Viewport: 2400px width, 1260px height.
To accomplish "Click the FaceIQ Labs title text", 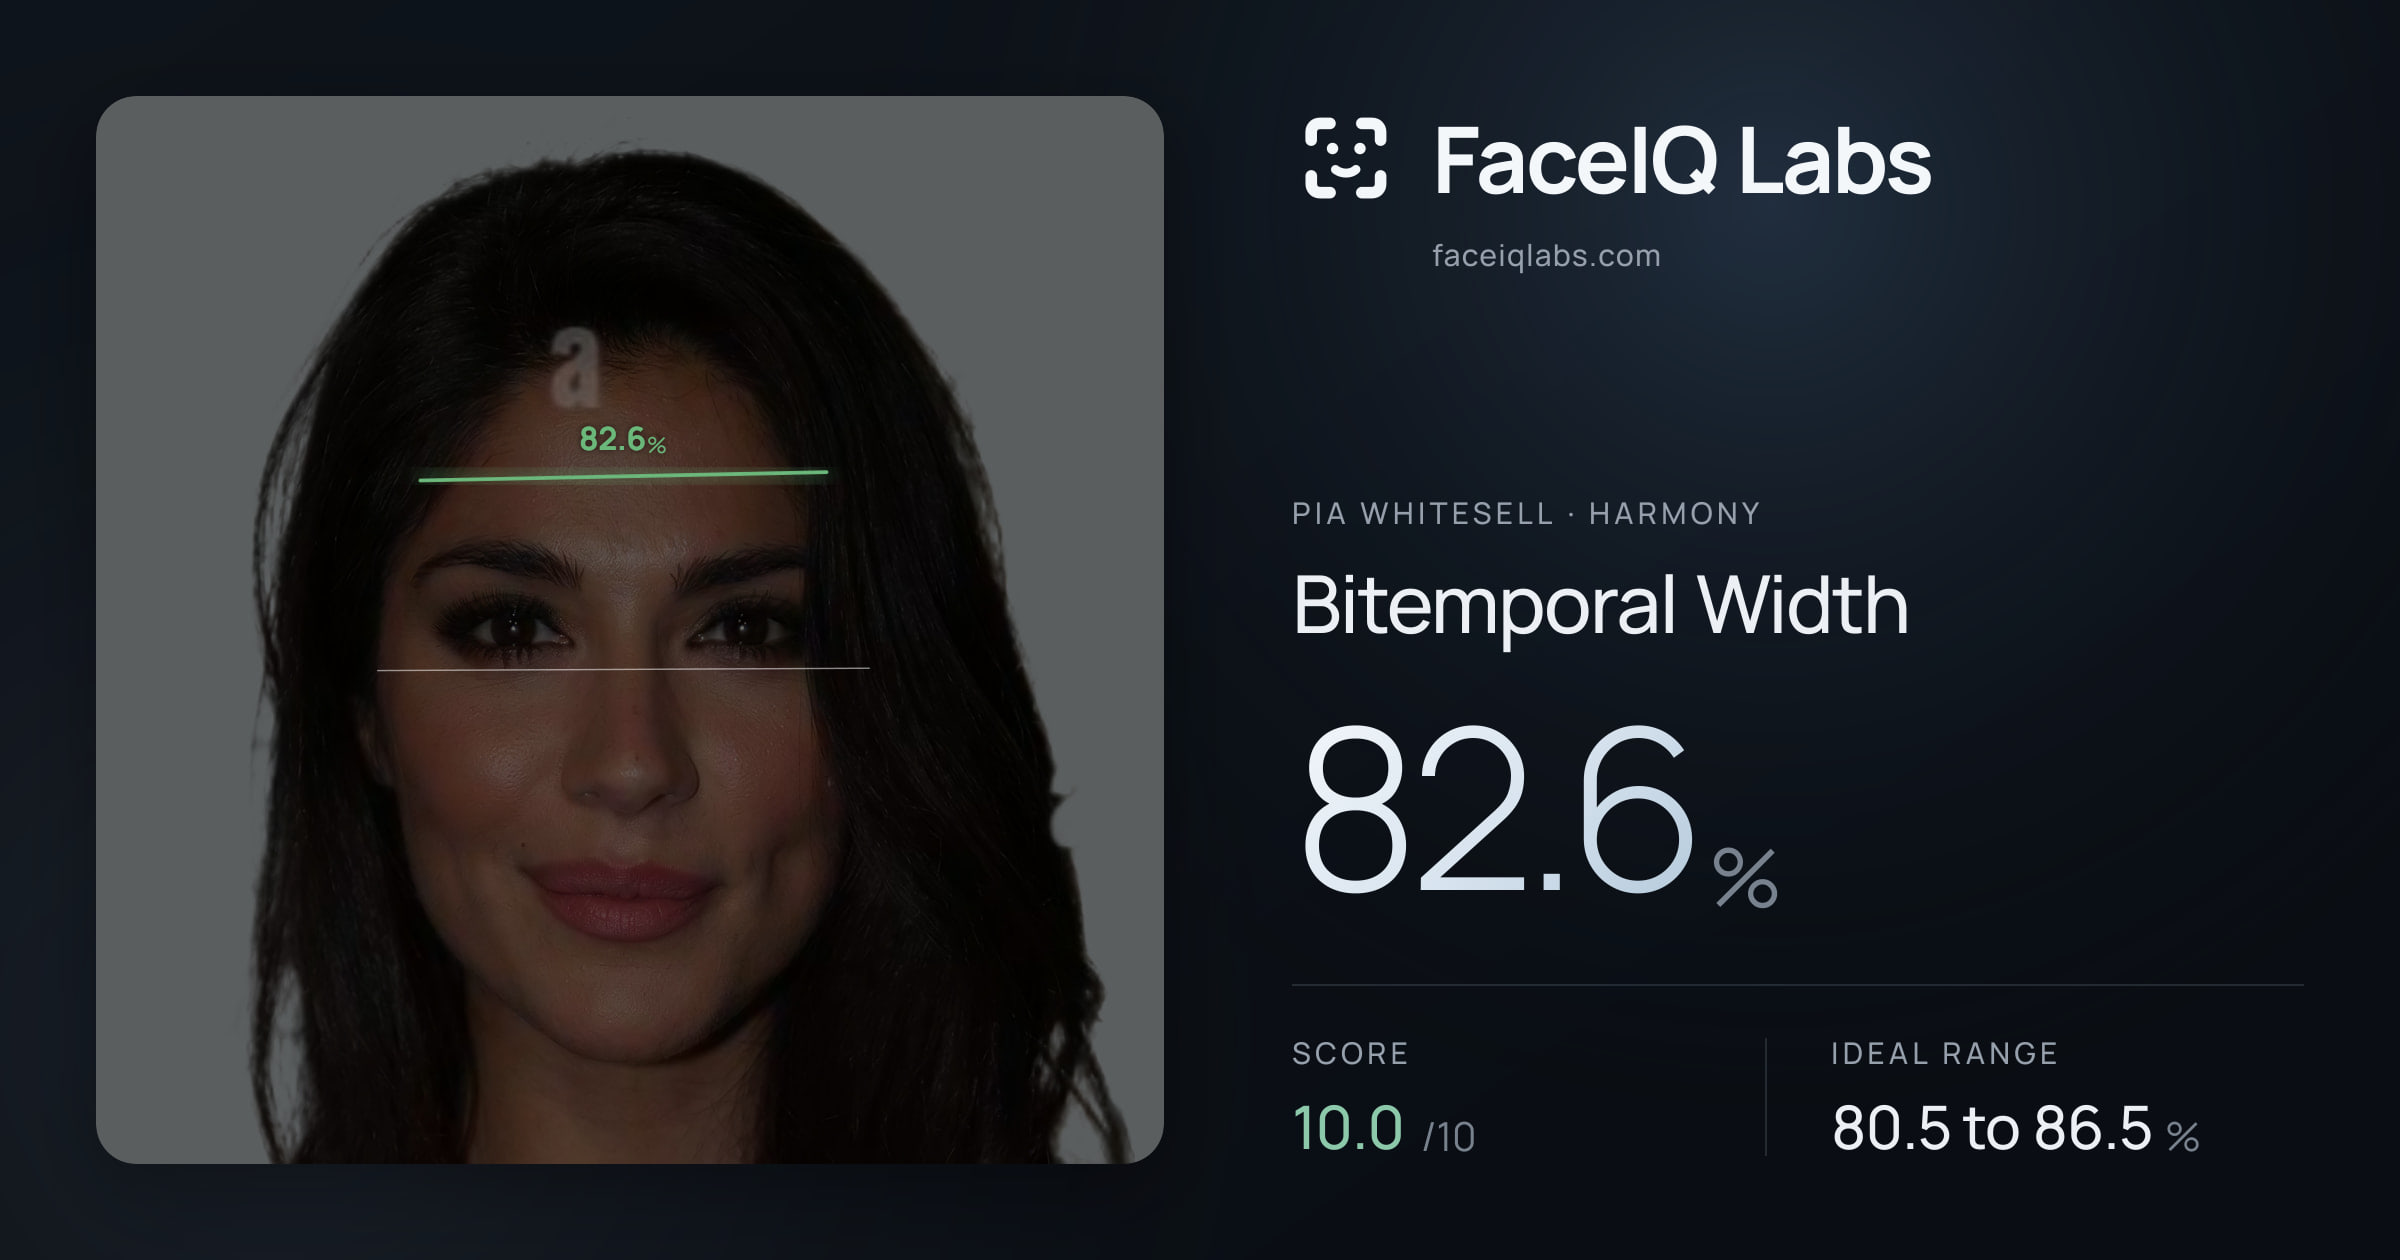I will (x=1682, y=160).
